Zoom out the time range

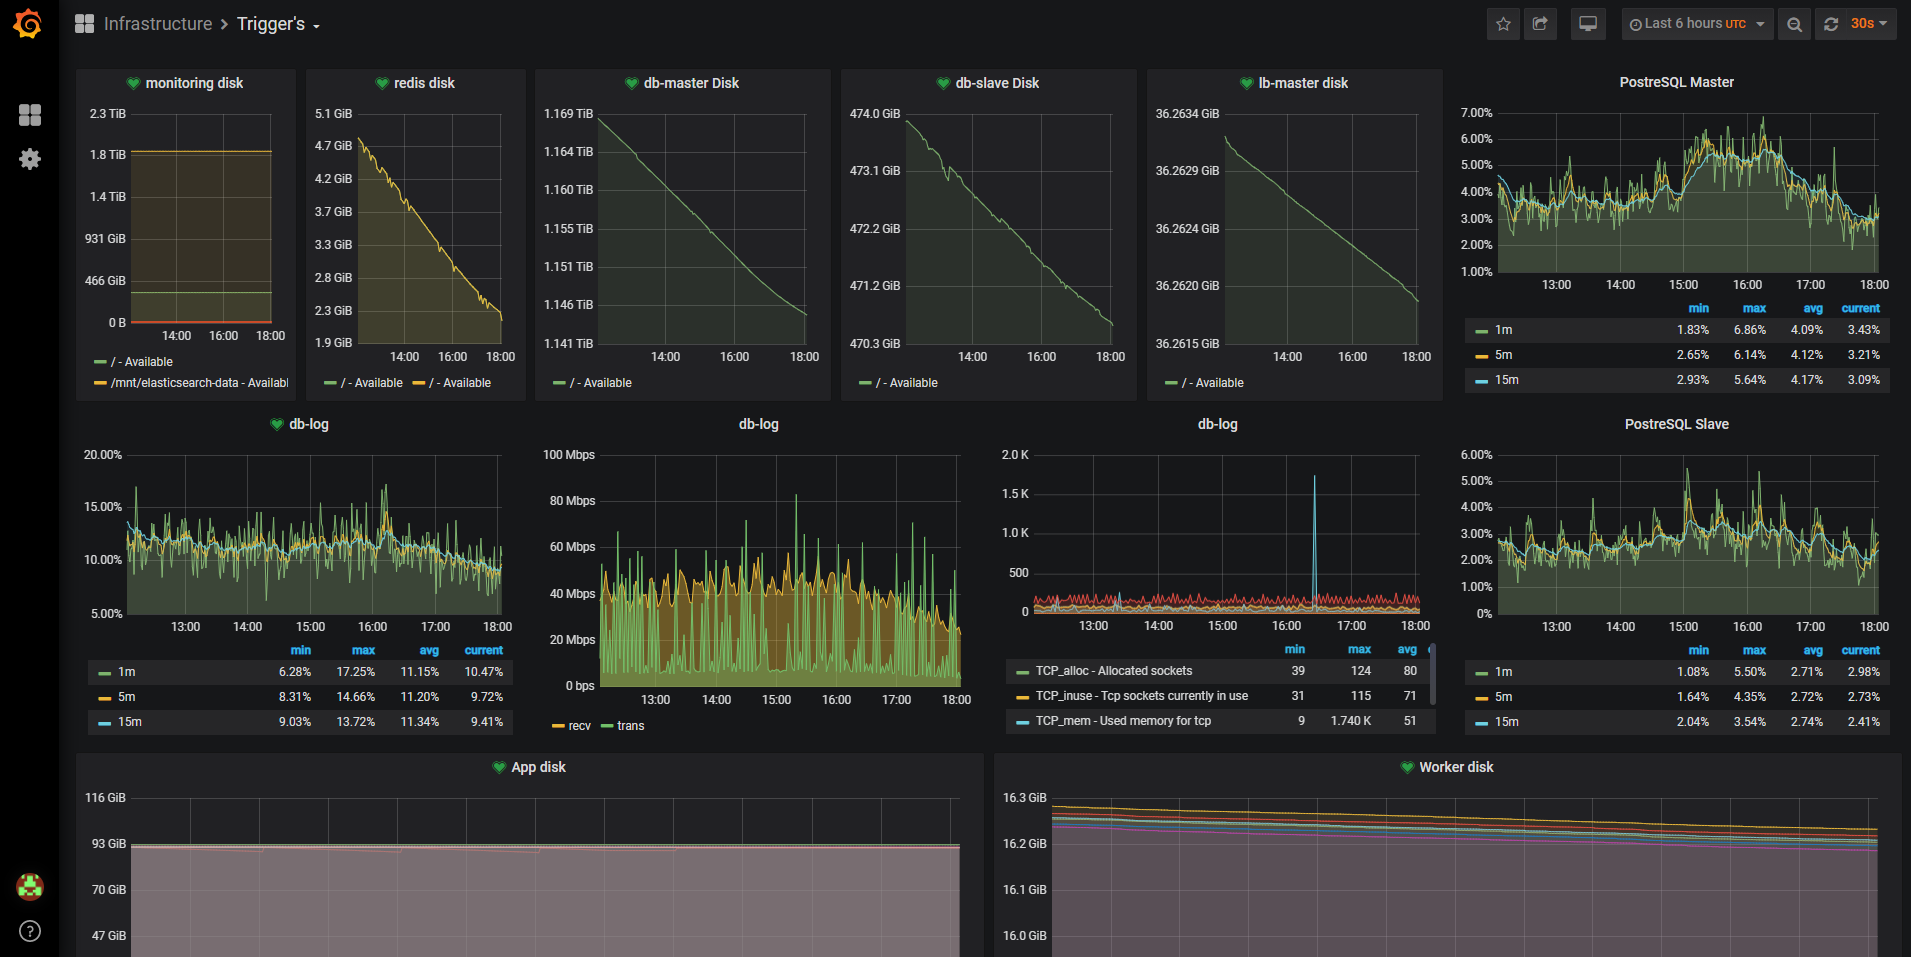pyautogui.click(x=1794, y=24)
